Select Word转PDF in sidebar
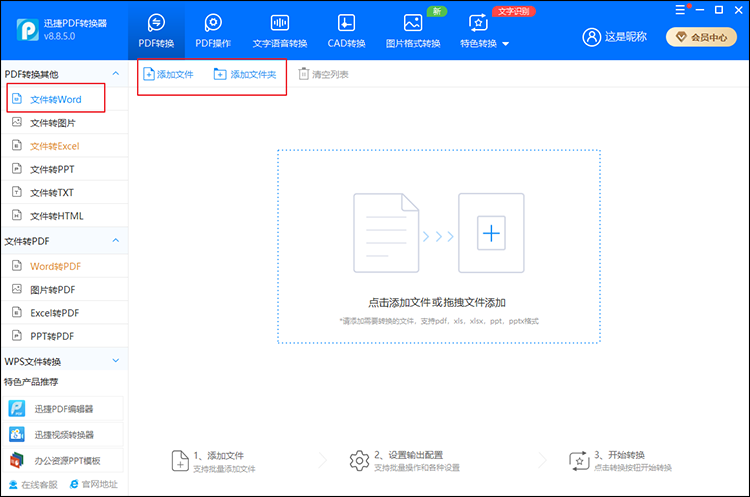750x497 pixels. 65,266
